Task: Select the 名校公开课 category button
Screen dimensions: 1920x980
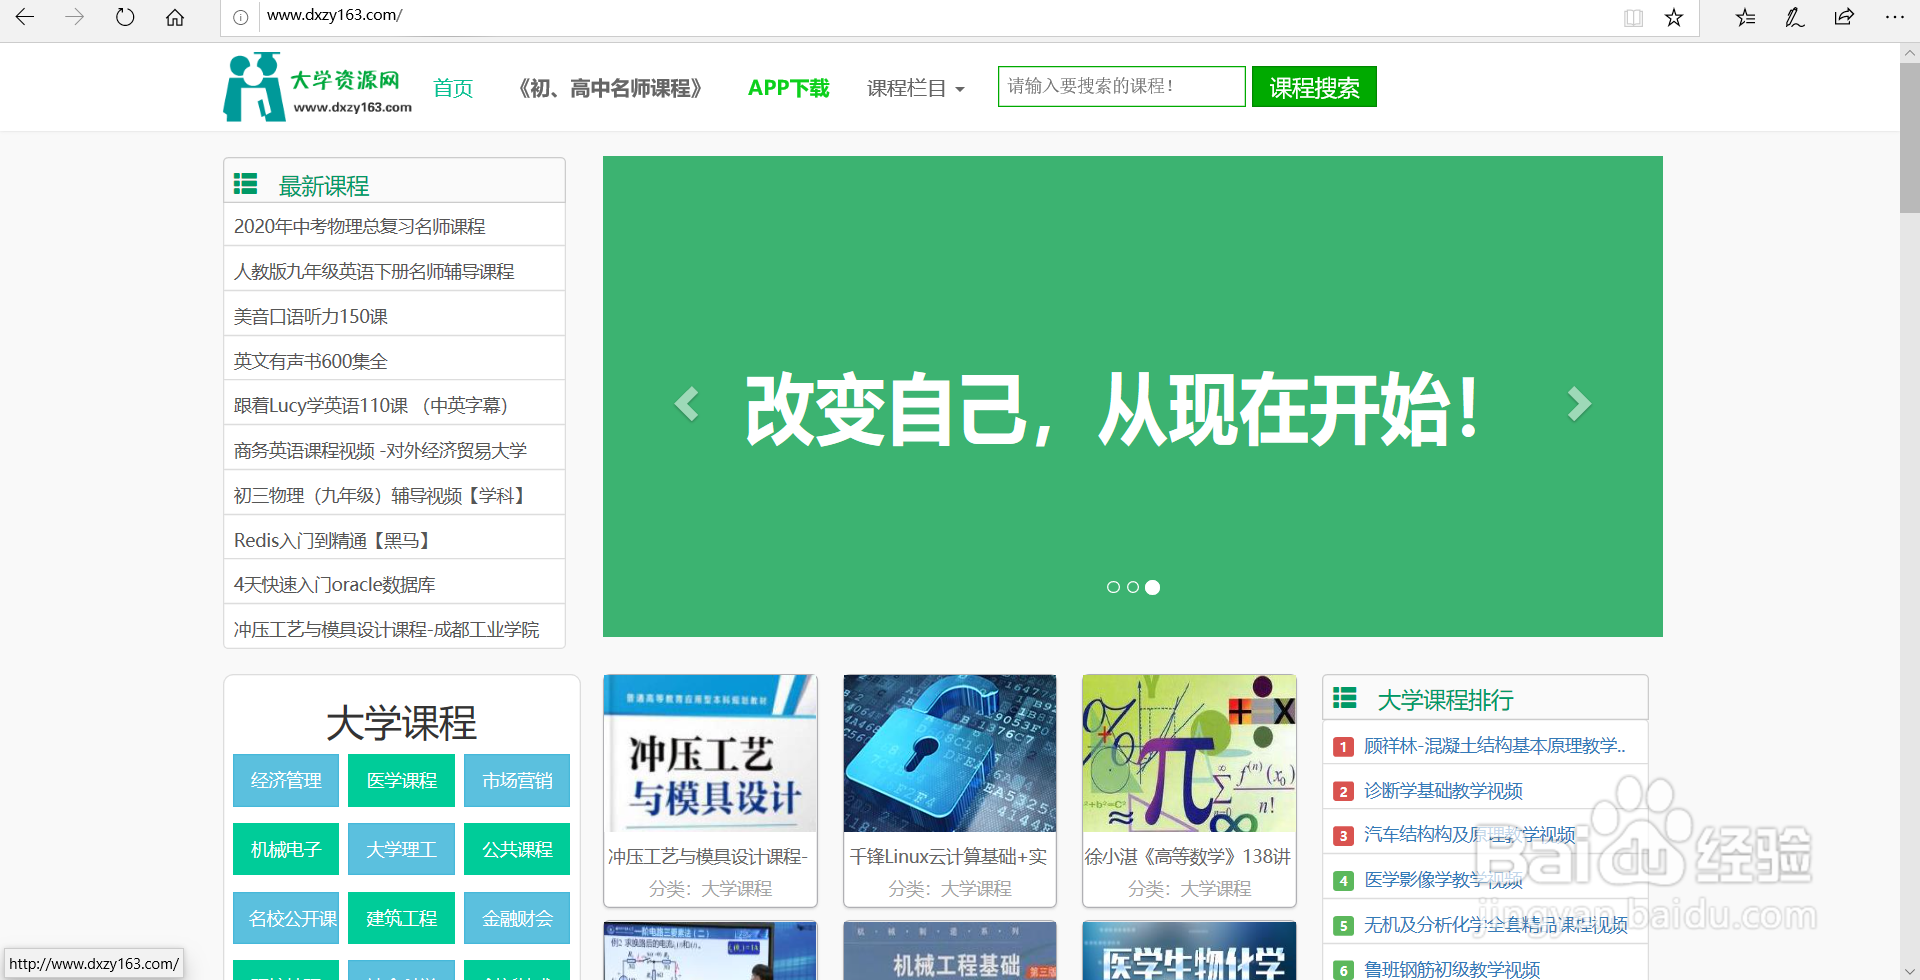Action: point(286,918)
